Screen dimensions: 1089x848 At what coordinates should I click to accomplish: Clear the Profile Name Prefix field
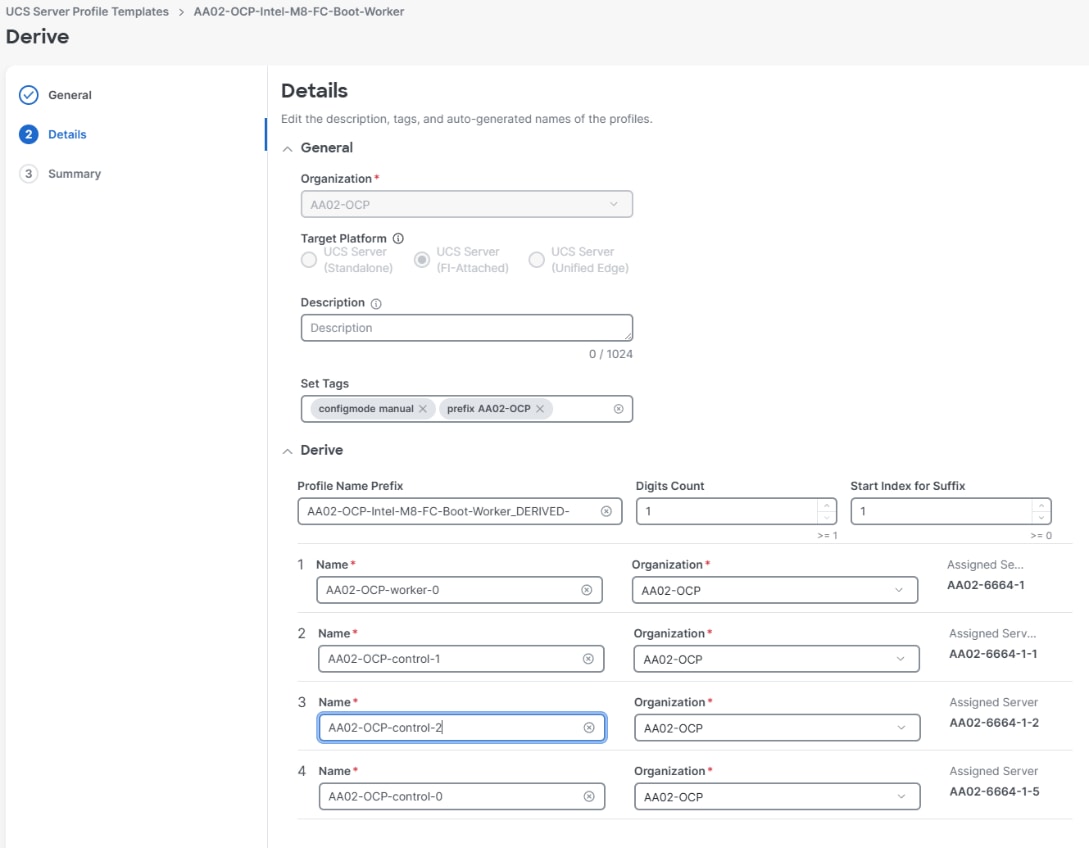pyautogui.click(x=606, y=511)
